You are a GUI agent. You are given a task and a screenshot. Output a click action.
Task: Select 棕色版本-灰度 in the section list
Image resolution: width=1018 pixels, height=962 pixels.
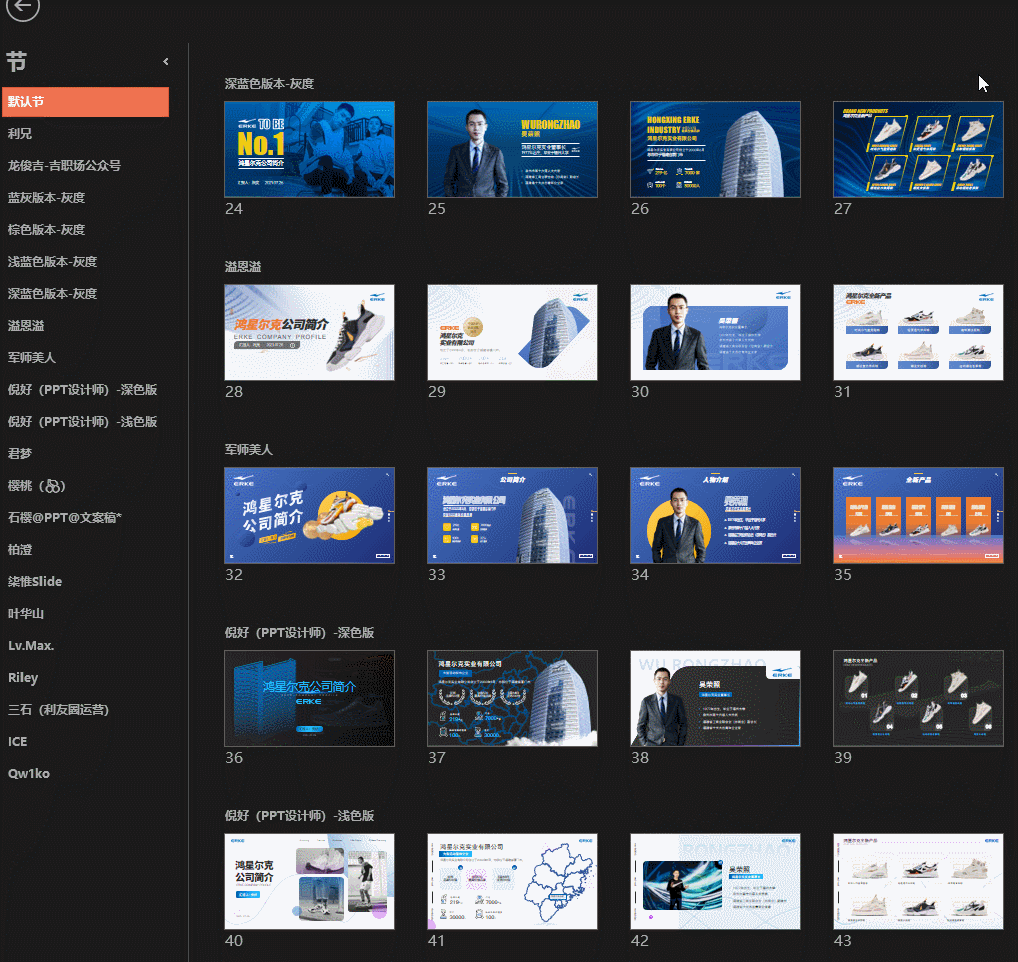point(46,230)
